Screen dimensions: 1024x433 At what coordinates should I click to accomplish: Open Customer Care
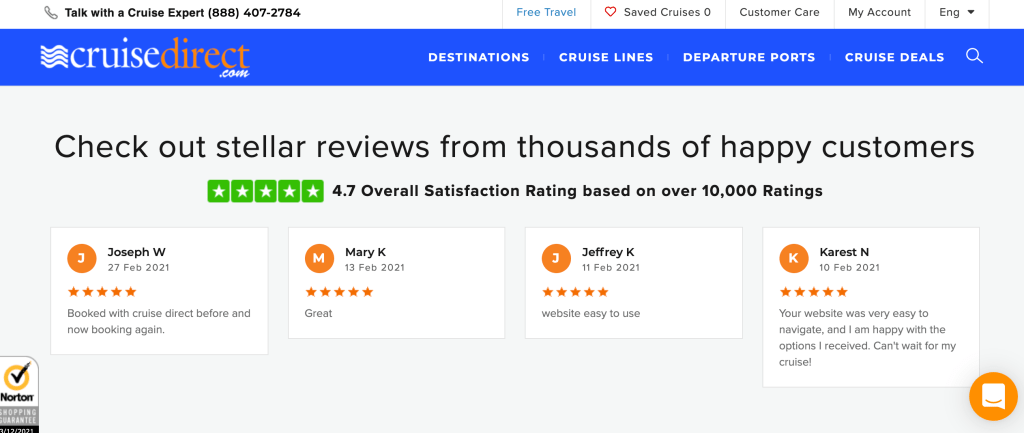(x=779, y=12)
